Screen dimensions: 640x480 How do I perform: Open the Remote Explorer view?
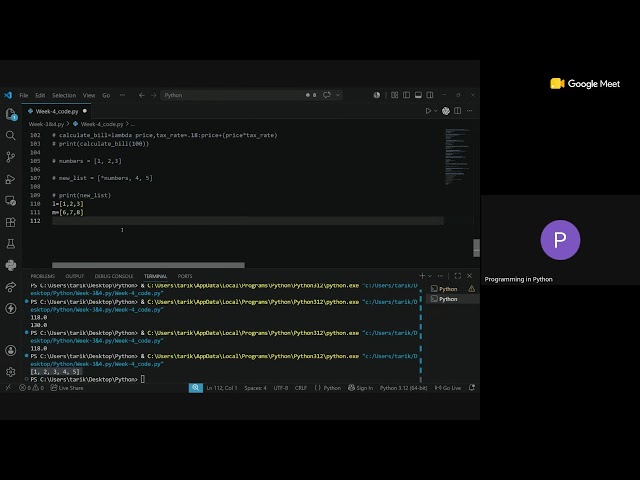click(11, 200)
